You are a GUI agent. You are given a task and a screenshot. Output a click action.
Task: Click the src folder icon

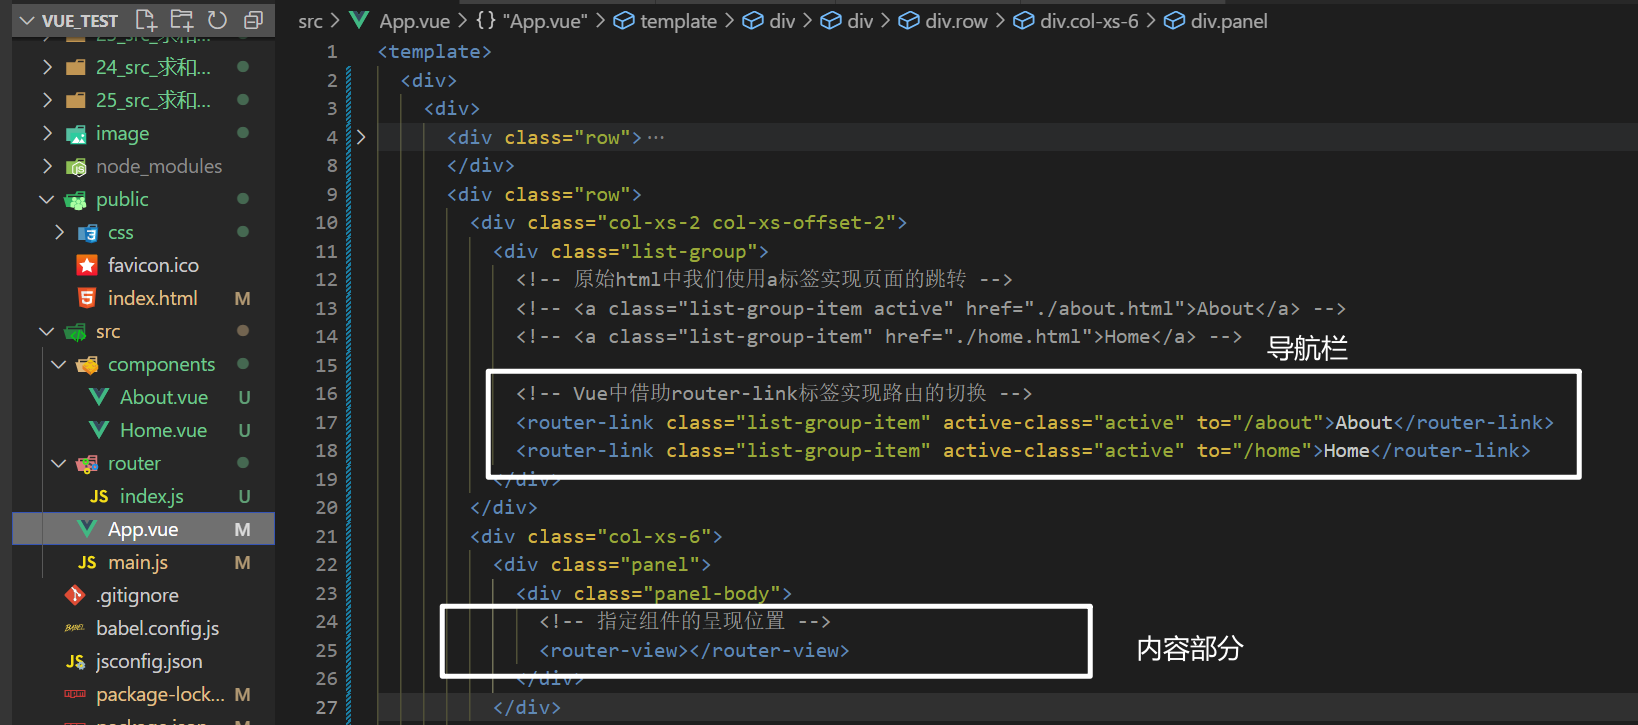click(76, 332)
